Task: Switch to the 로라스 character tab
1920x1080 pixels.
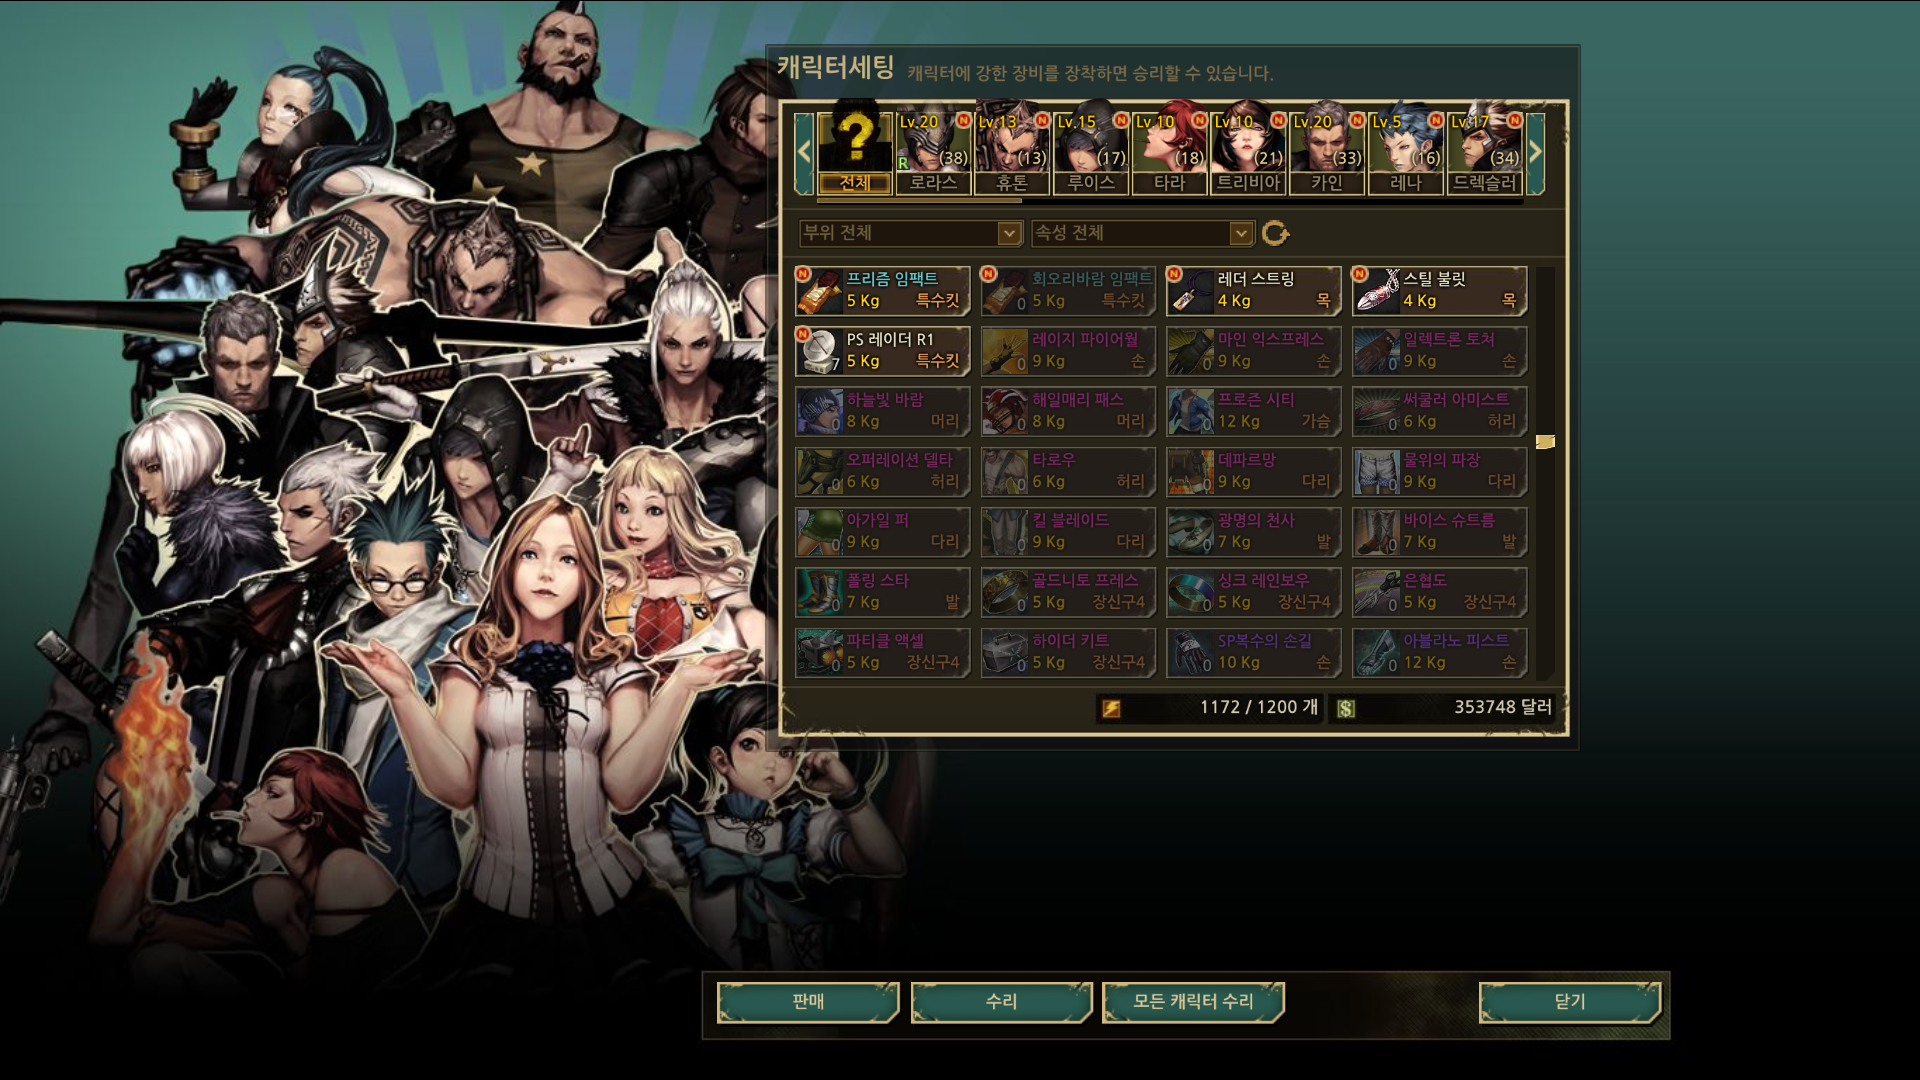Action: (934, 152)
